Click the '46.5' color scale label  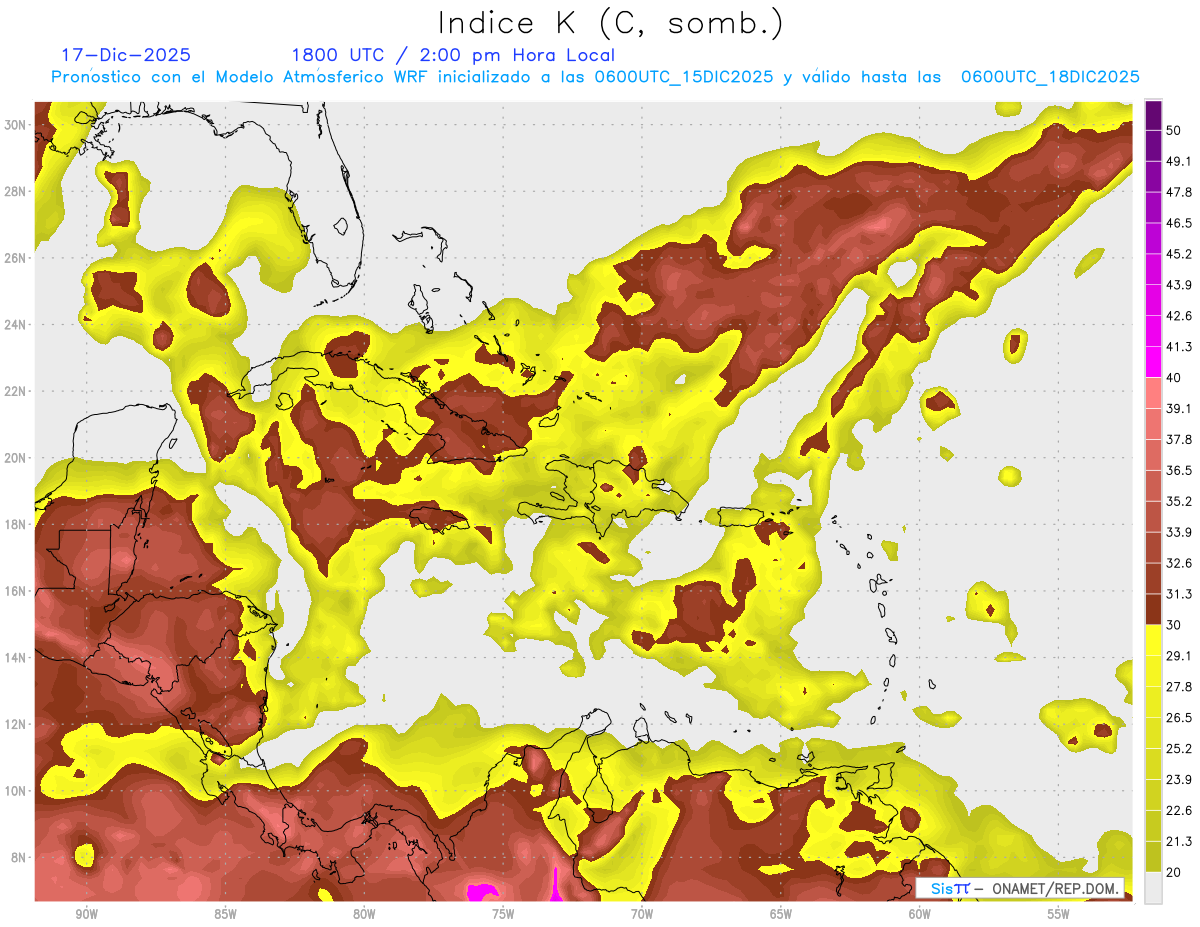(1179, 223)
